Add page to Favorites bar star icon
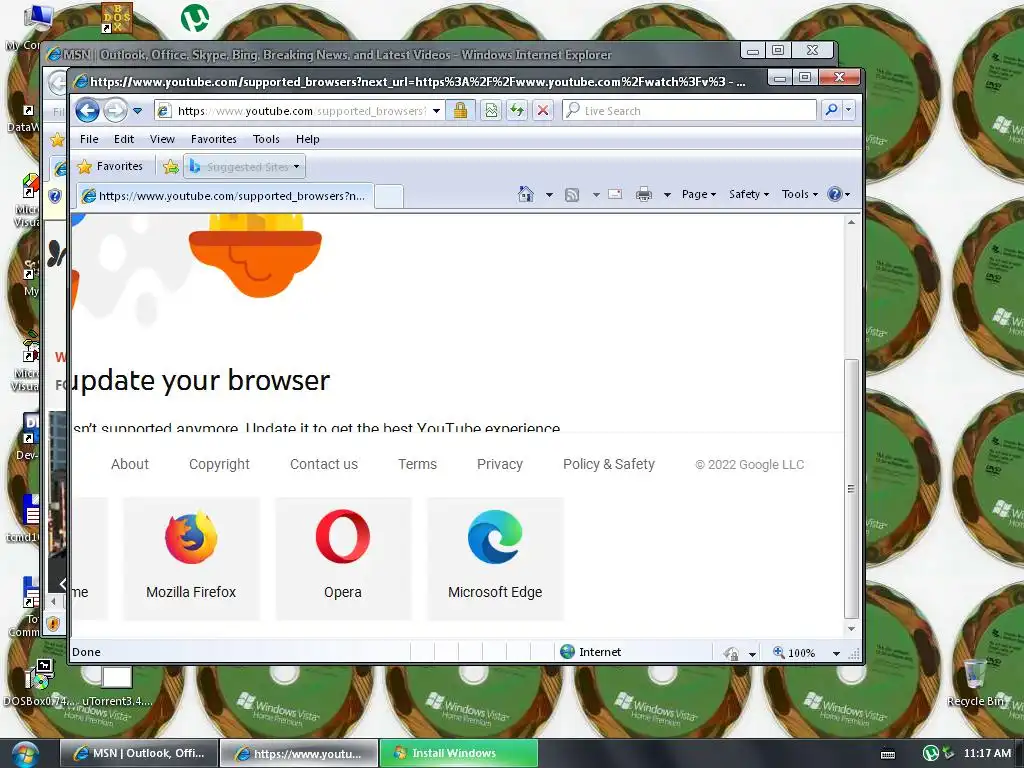Screen dimensions: 1024x768 coord(170,167)
